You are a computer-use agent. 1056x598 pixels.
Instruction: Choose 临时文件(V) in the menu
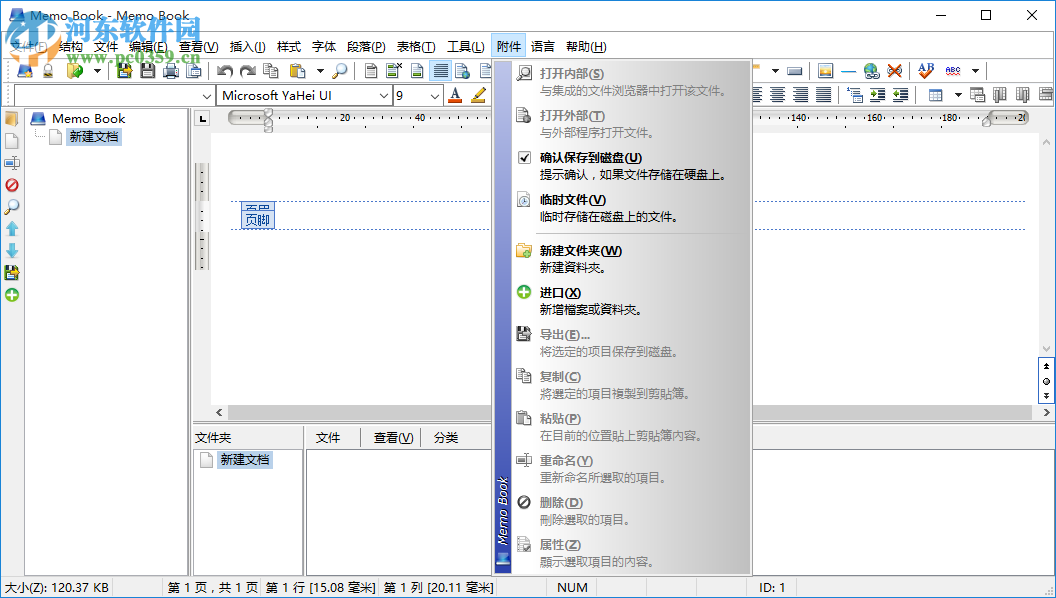[x=631, y=208]
